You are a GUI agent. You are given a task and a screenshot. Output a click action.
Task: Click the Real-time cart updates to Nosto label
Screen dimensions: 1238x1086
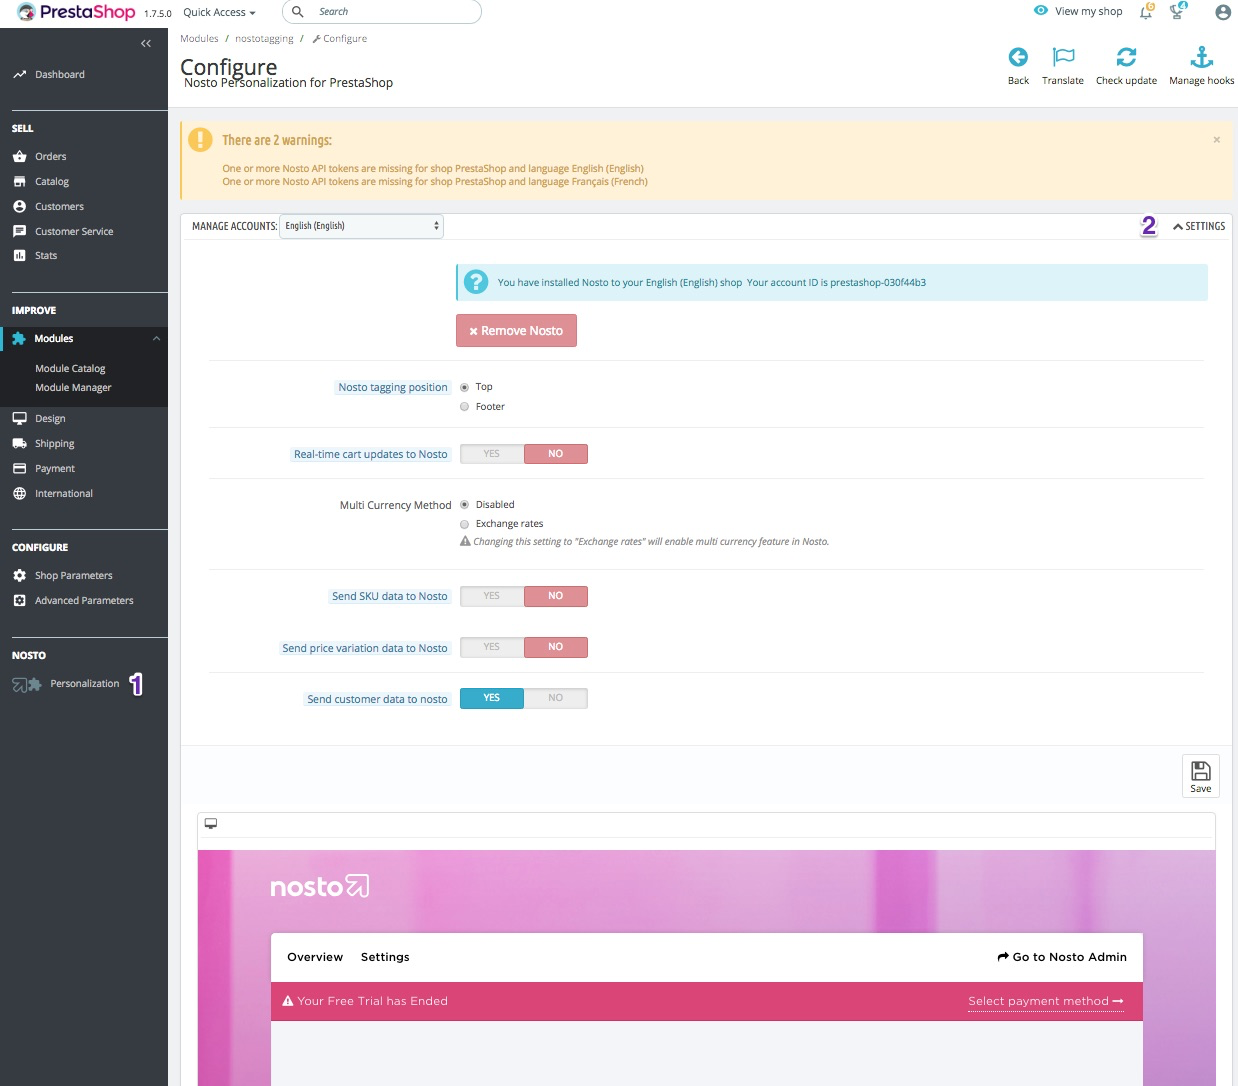pos(371,454)
